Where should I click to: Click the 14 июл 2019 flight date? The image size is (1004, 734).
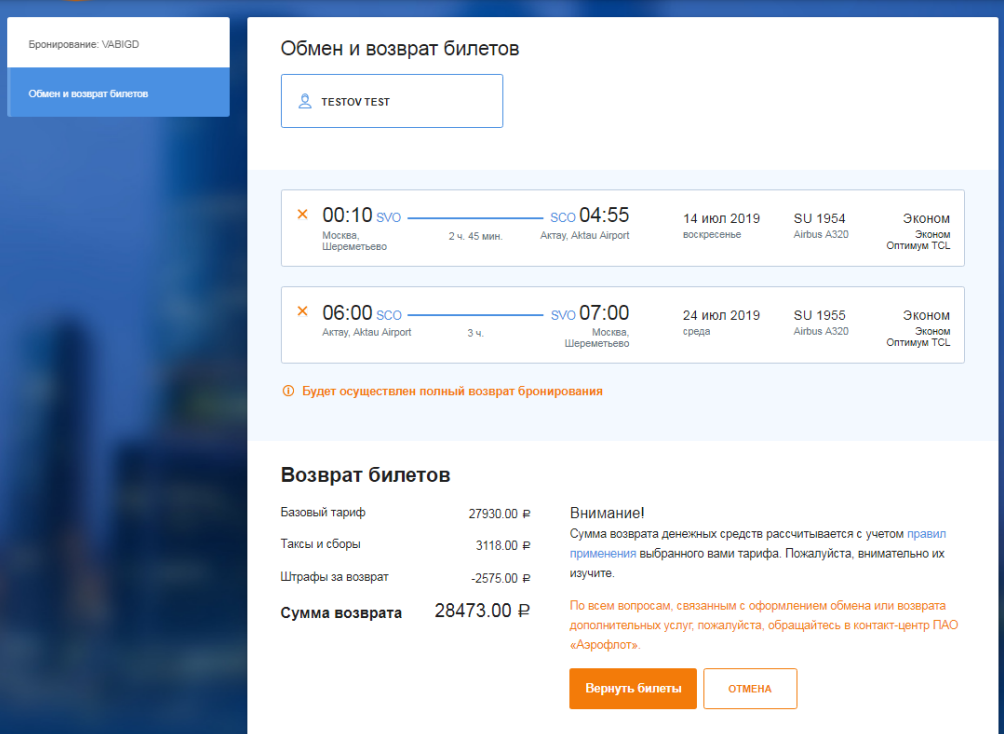721,218
